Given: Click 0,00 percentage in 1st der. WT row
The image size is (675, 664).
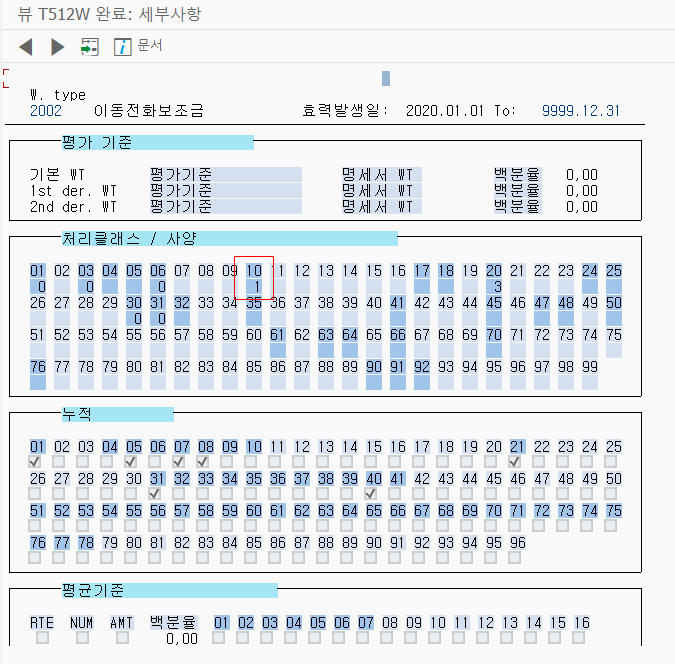Looking at the screenshot, I should (582, 190).
